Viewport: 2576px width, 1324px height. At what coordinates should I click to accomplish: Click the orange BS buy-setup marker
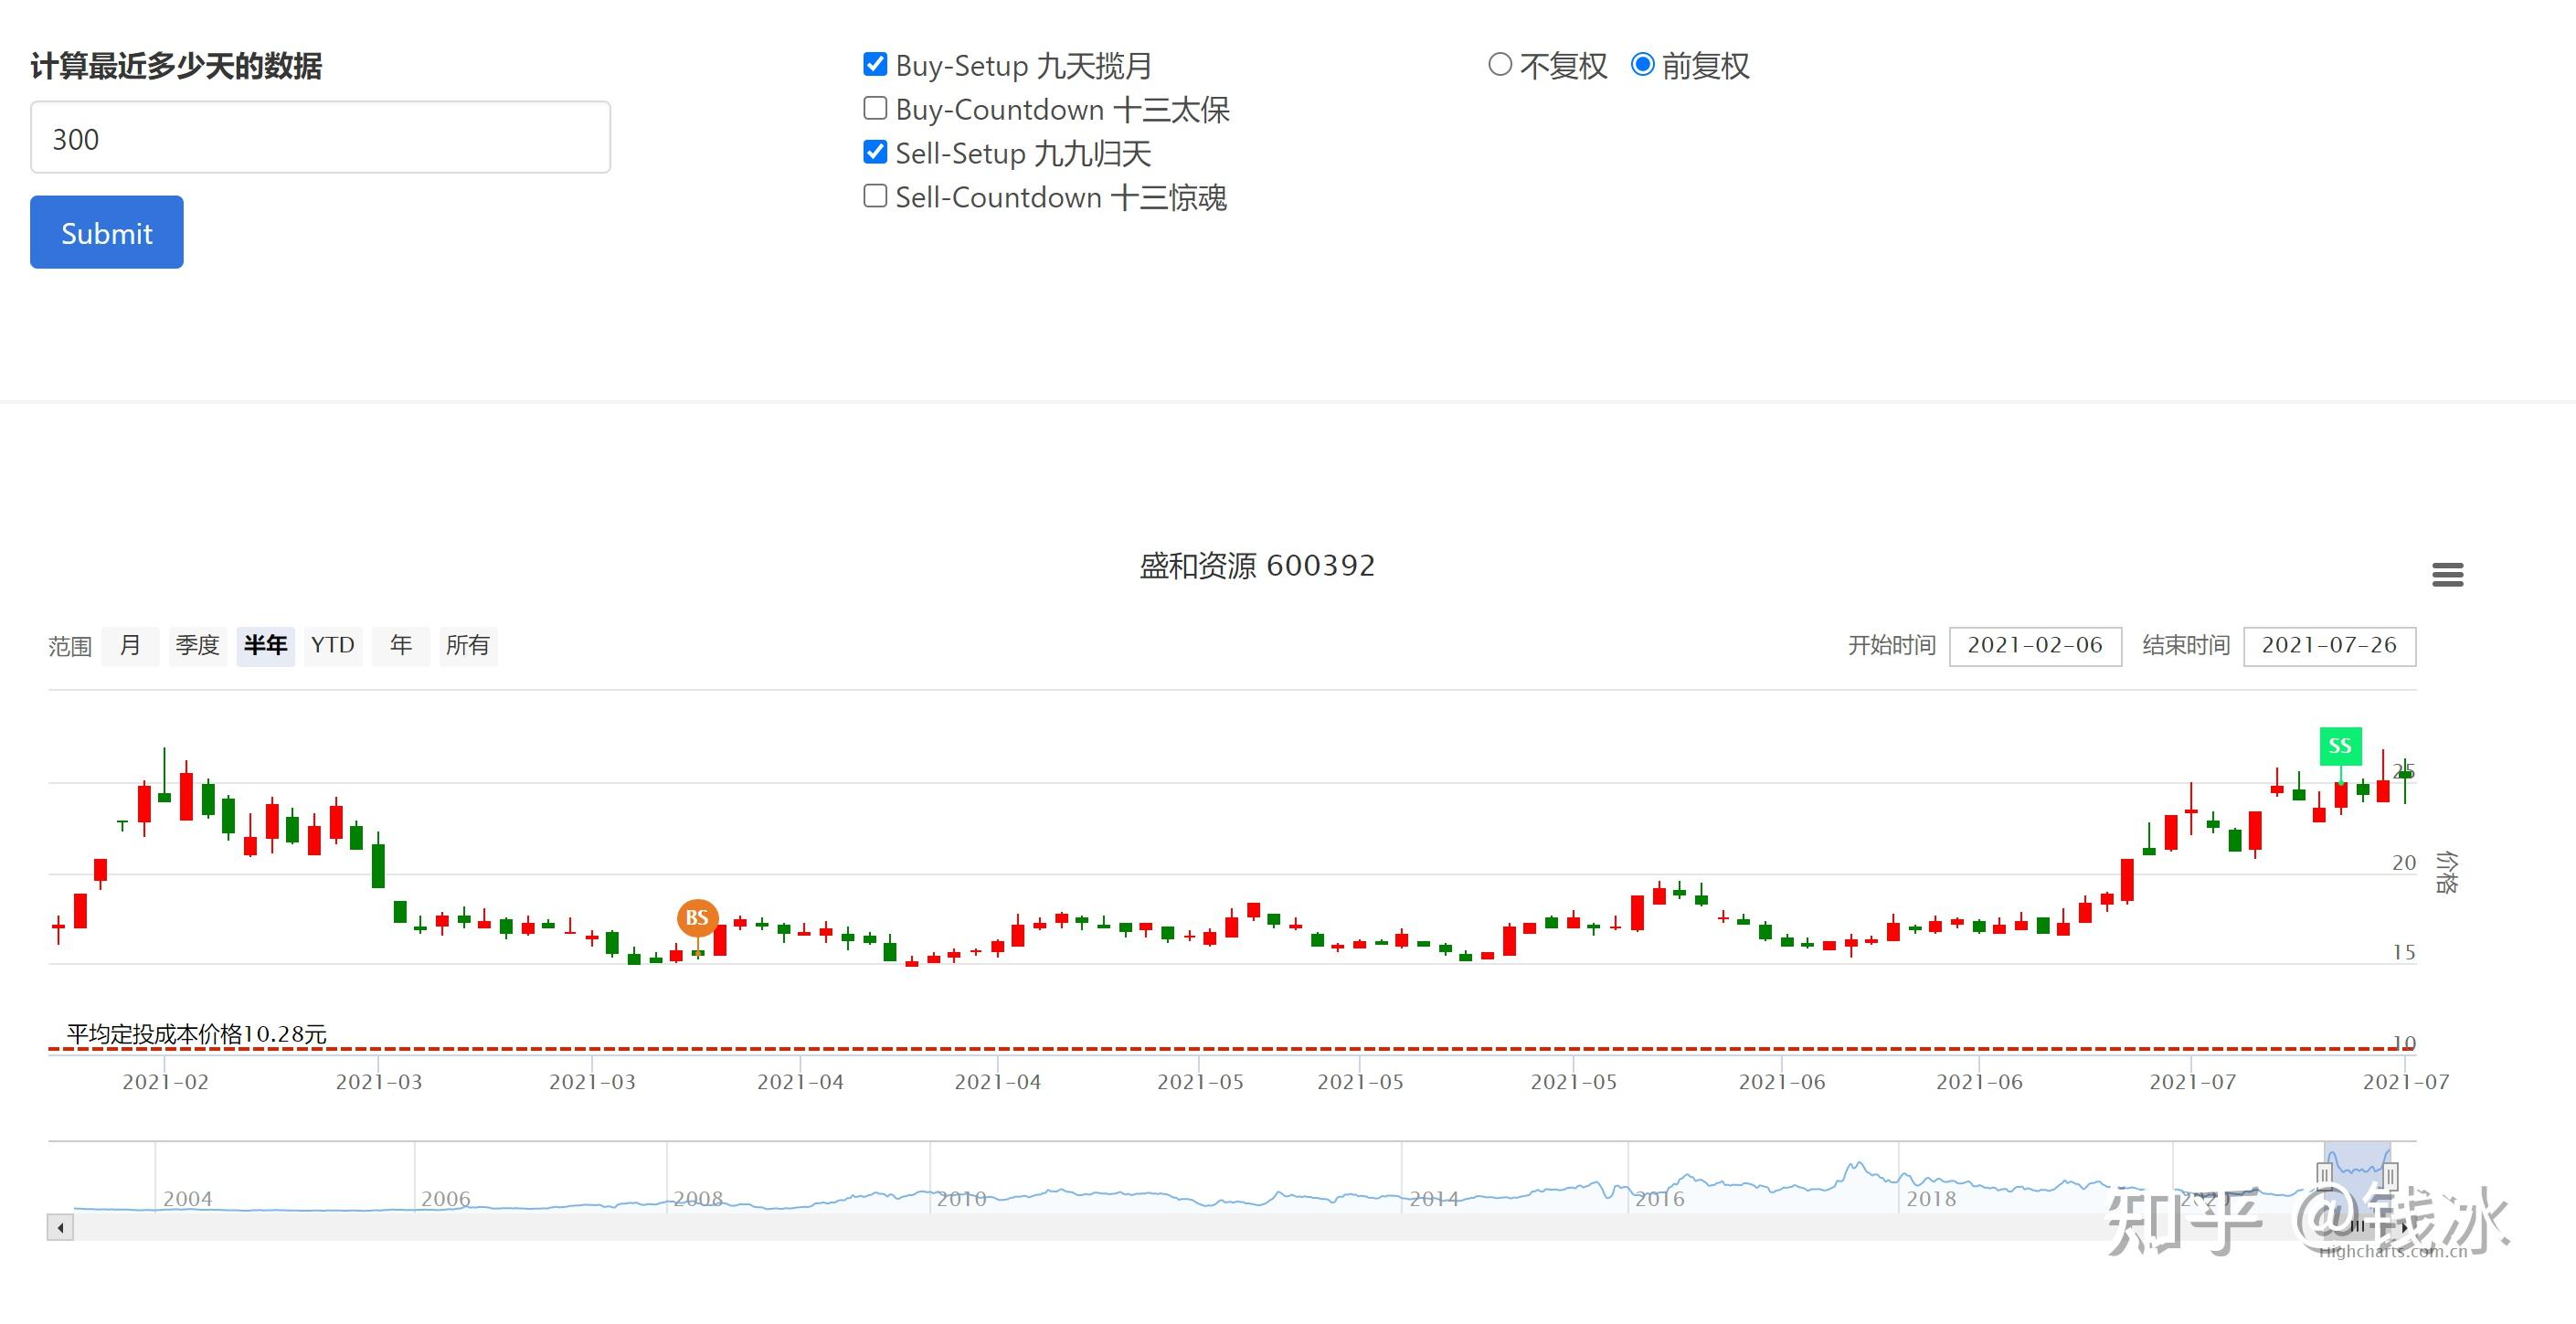pos(697,917)
